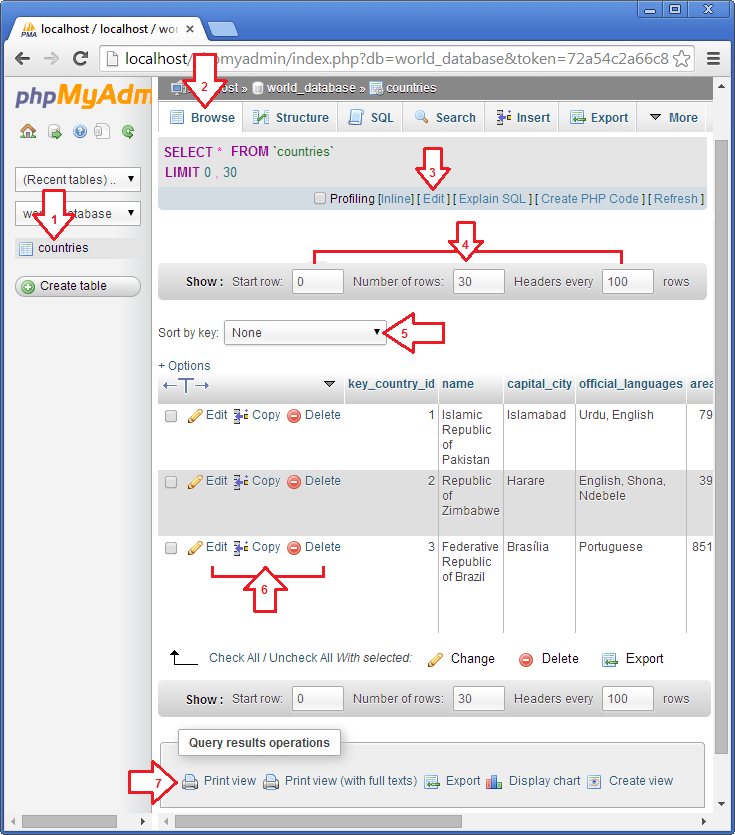Click the top Number of rows input field
The width and height of the screenshot is (735, 835).
tap(478, 282)
